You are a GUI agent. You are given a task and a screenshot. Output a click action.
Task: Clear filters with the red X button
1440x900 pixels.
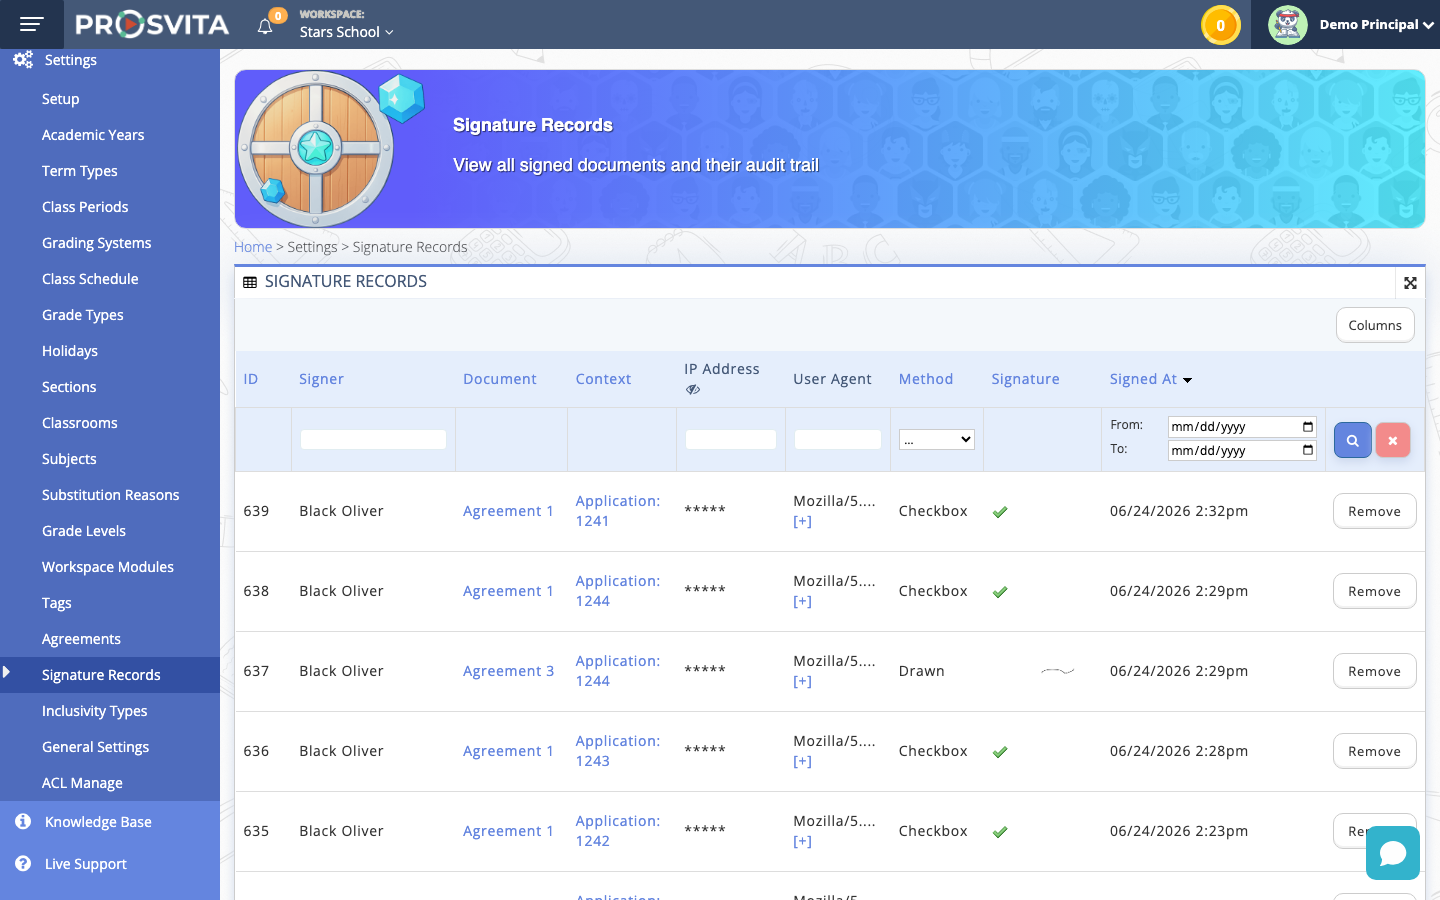pyautogui.click(x=1392, y=440)
